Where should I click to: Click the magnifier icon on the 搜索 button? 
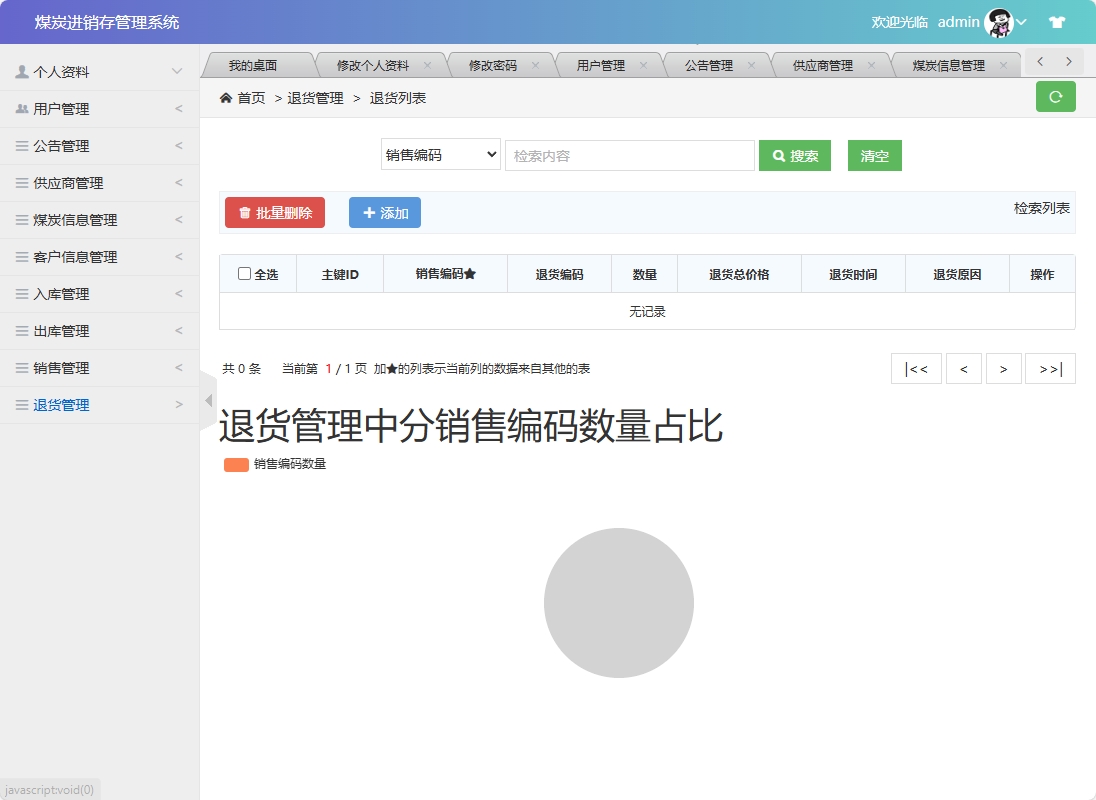point(777,156)
